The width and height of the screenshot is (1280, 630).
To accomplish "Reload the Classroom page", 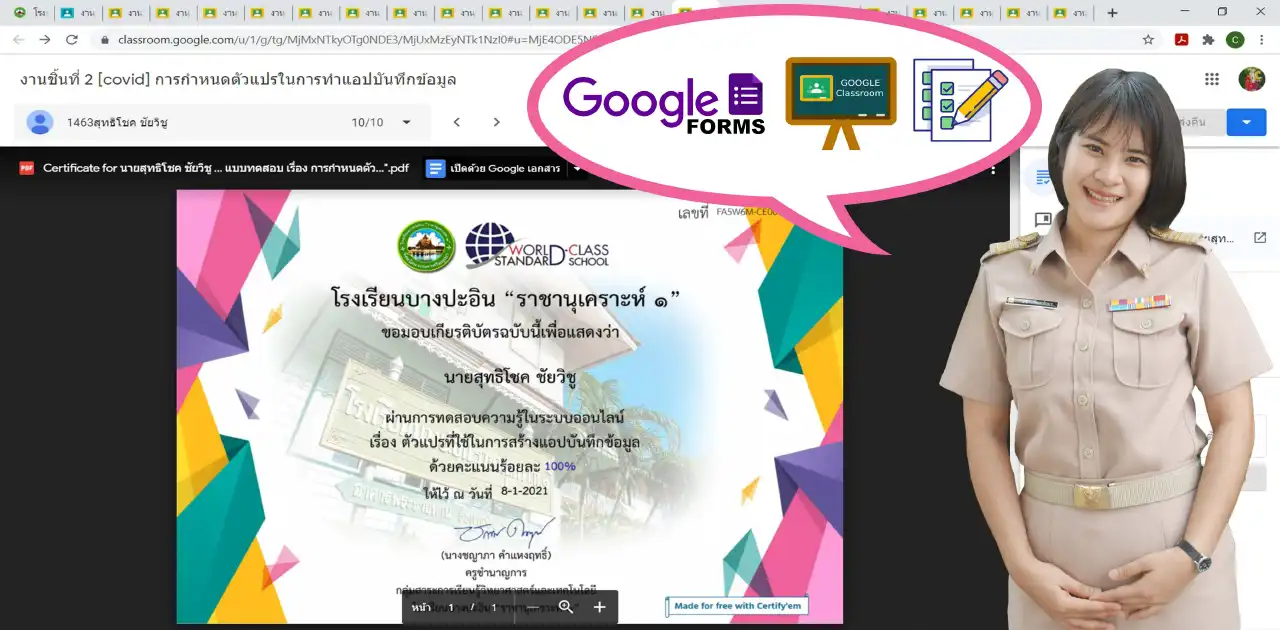I will tap(72, 40).
